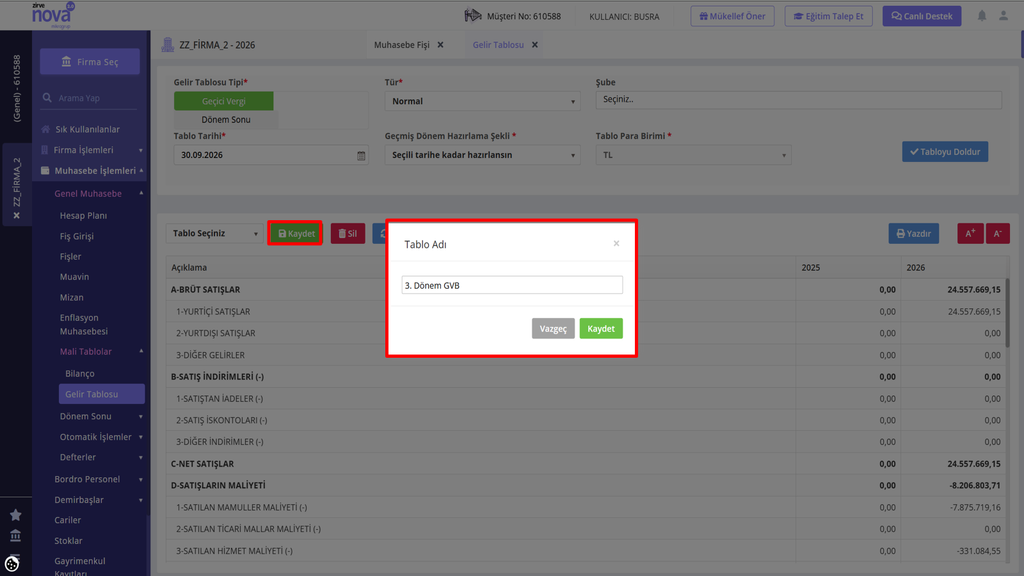Close ZZ_FİRMA_2 vertical tab with X

coord(16,216)
